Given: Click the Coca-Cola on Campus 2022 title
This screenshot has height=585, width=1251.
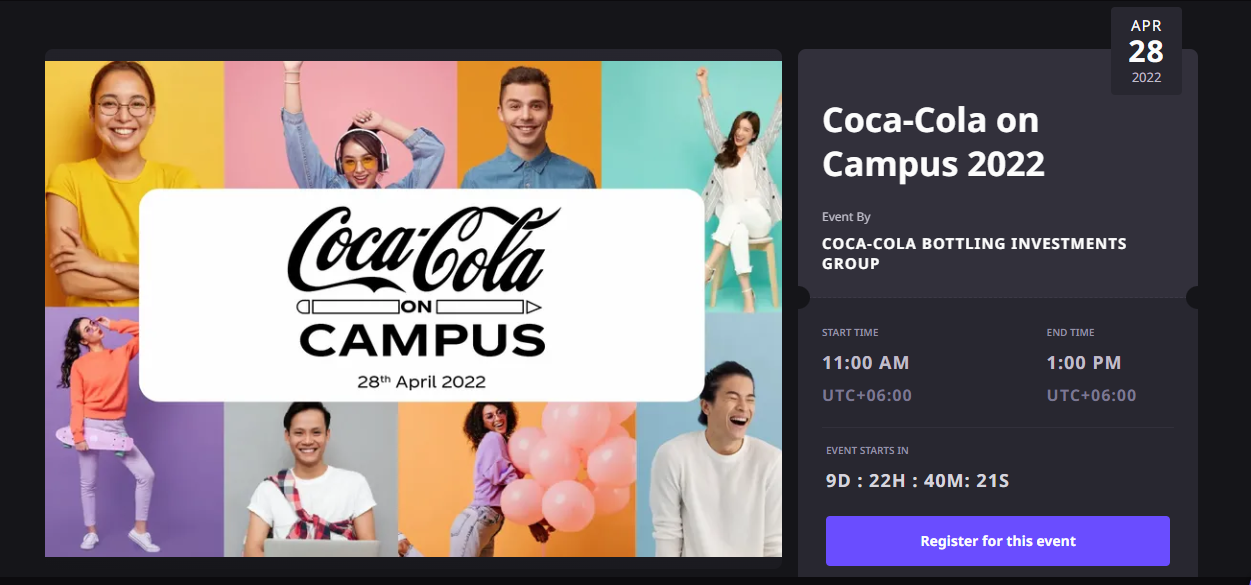Looking at the screenshot, I should (x=933, y=141).
